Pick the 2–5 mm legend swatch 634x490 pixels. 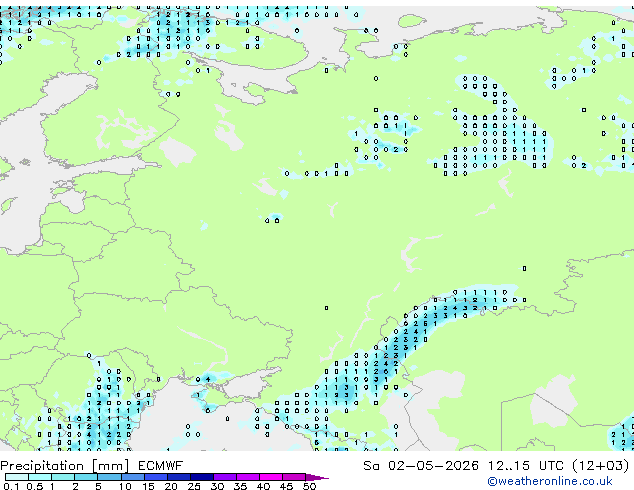tap(86, 477)
